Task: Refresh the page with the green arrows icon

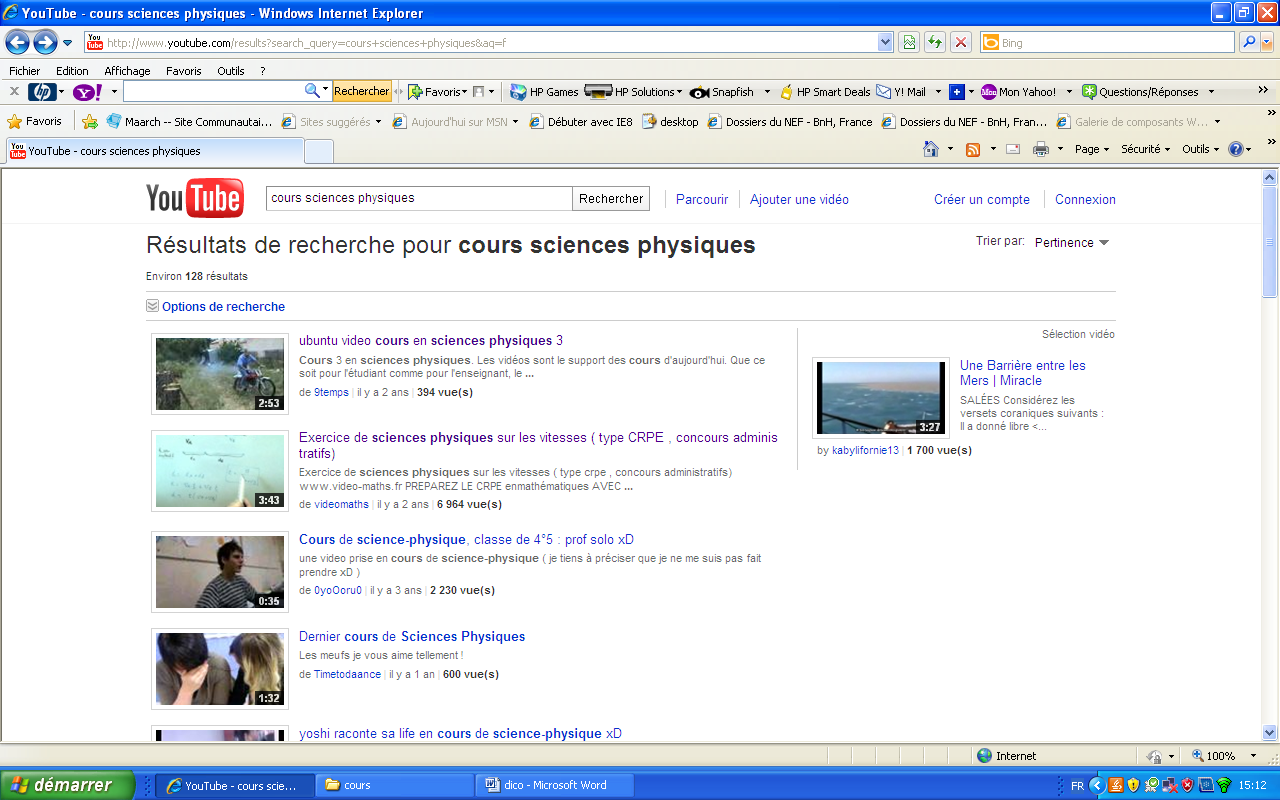Action: pyautogui.click(x=934, y=42)
